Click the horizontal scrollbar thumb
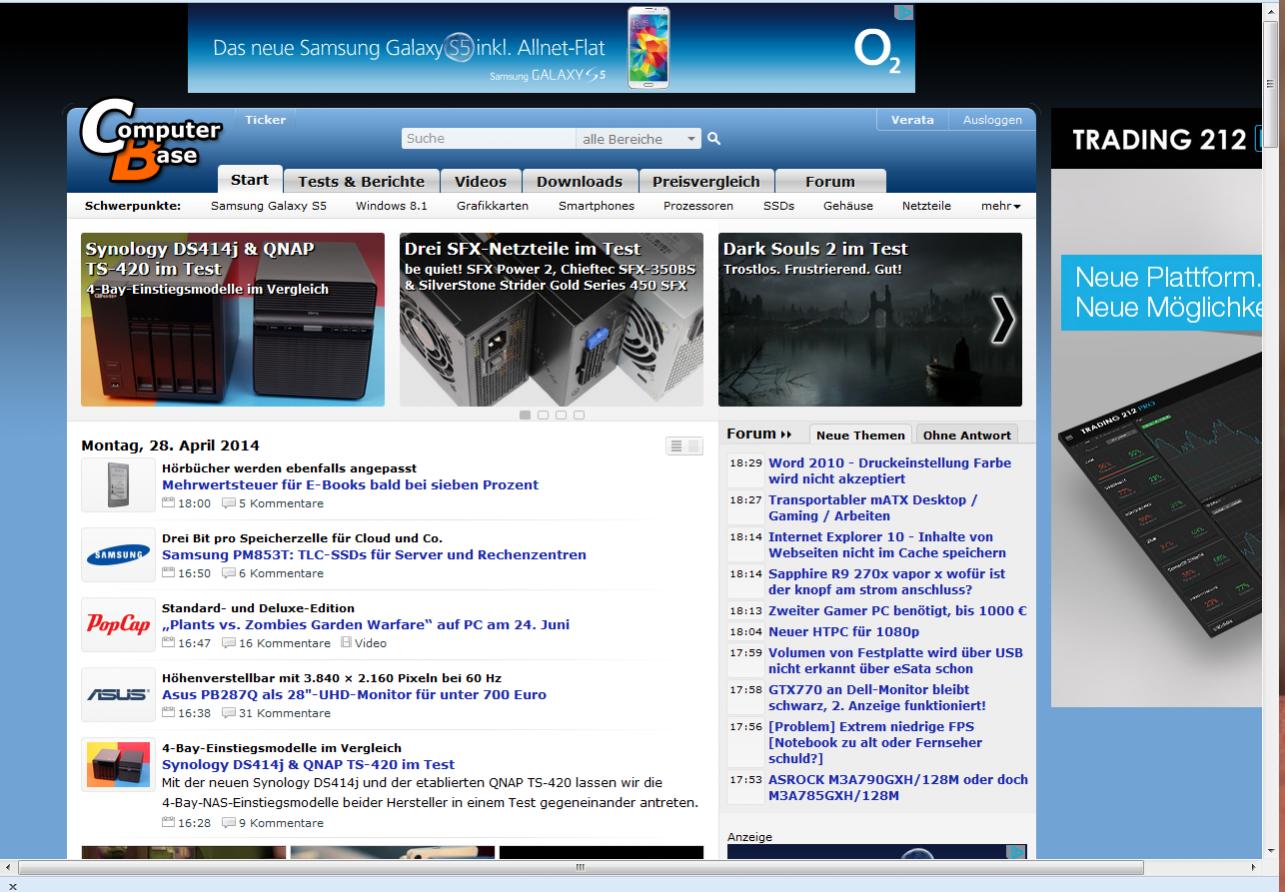Screen dimensions: 1285x892 coord(582,866)
